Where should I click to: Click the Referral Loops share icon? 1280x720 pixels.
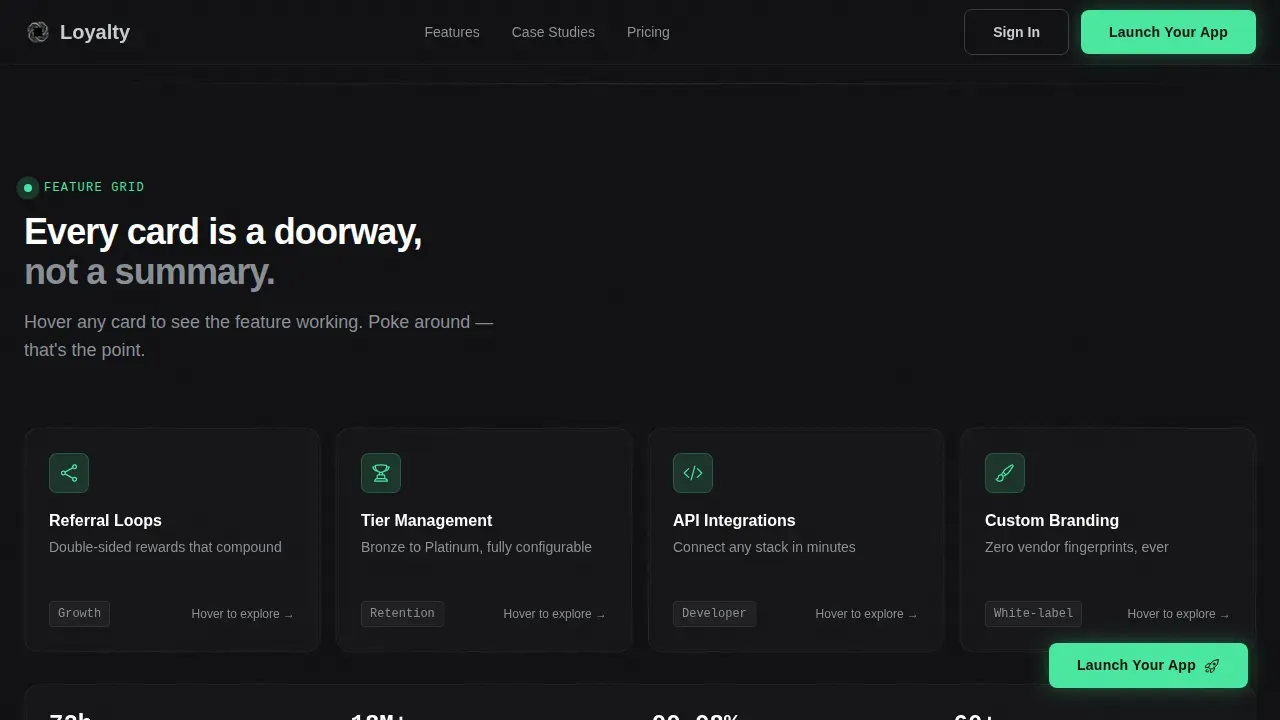[x=69, y=473]
